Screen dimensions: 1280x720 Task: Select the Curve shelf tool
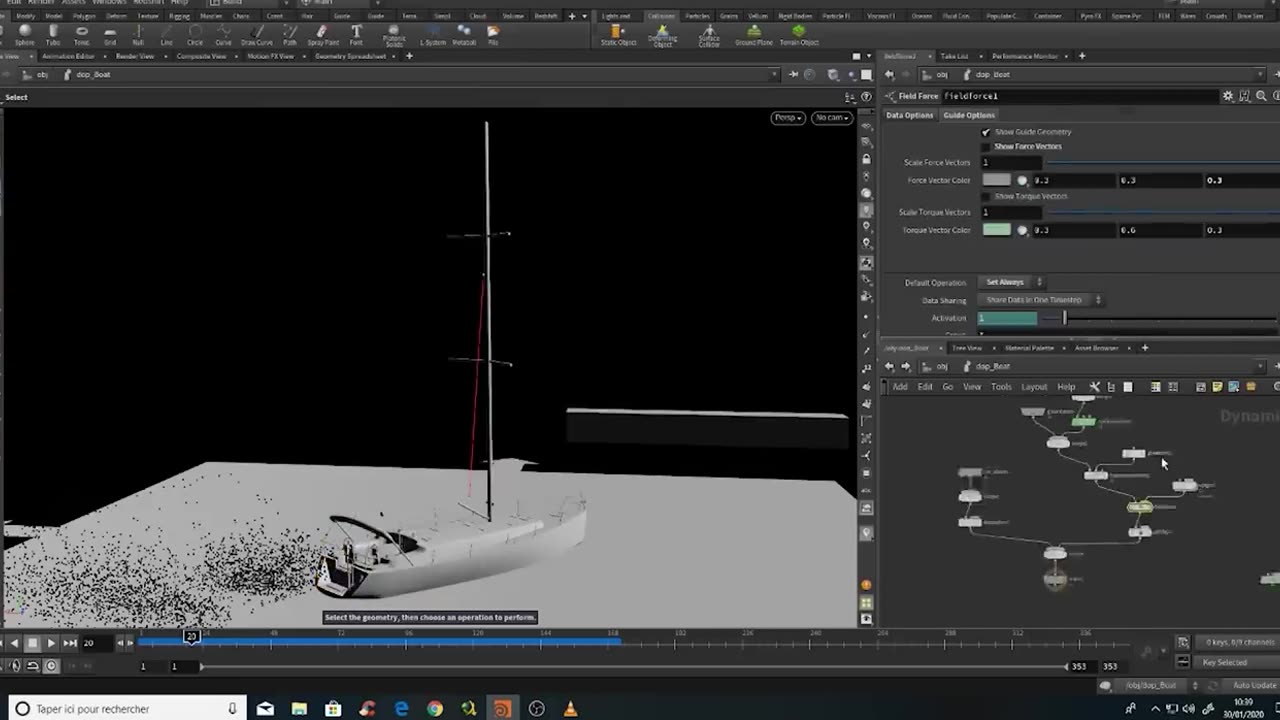[223, 35]
